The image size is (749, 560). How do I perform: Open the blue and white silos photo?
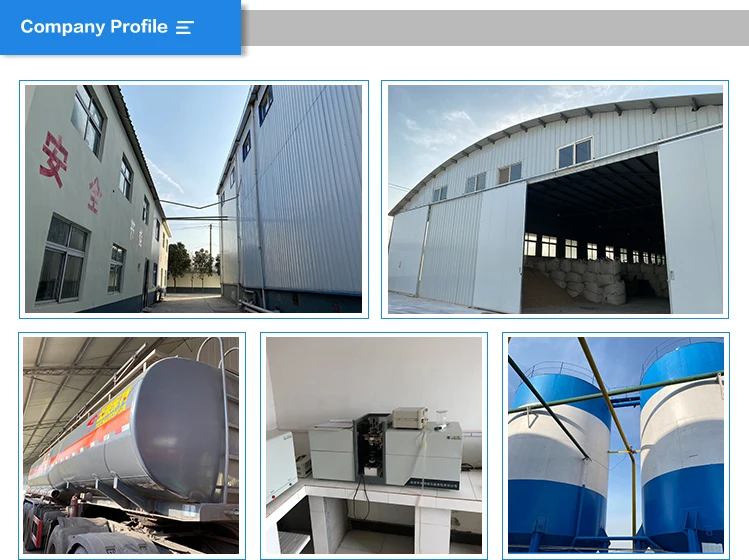click(616, 445)
